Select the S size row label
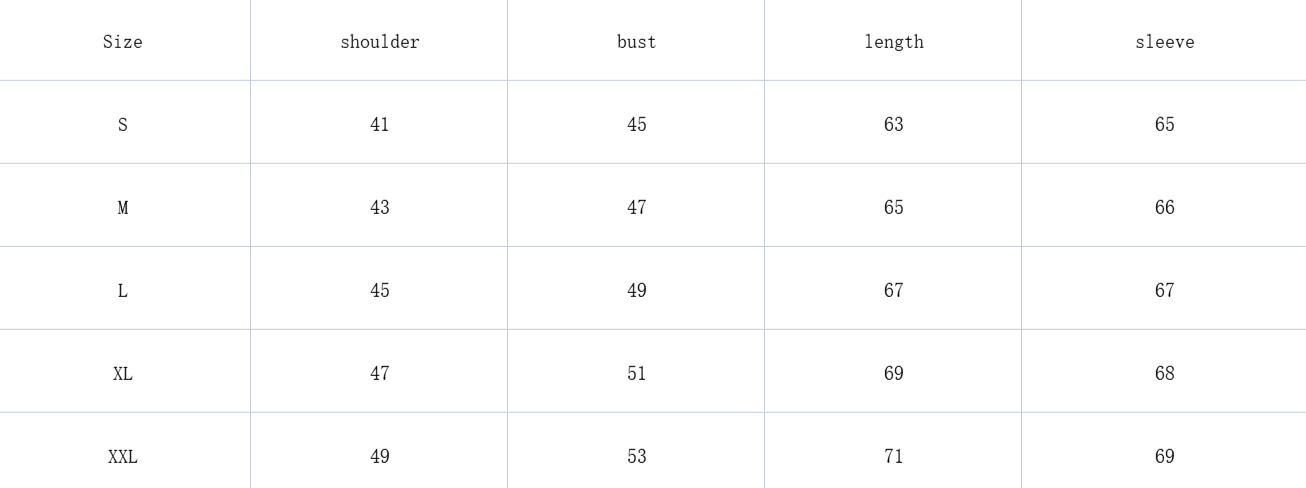The height and width of the screenshot is (488, 1306). point(123,125)
